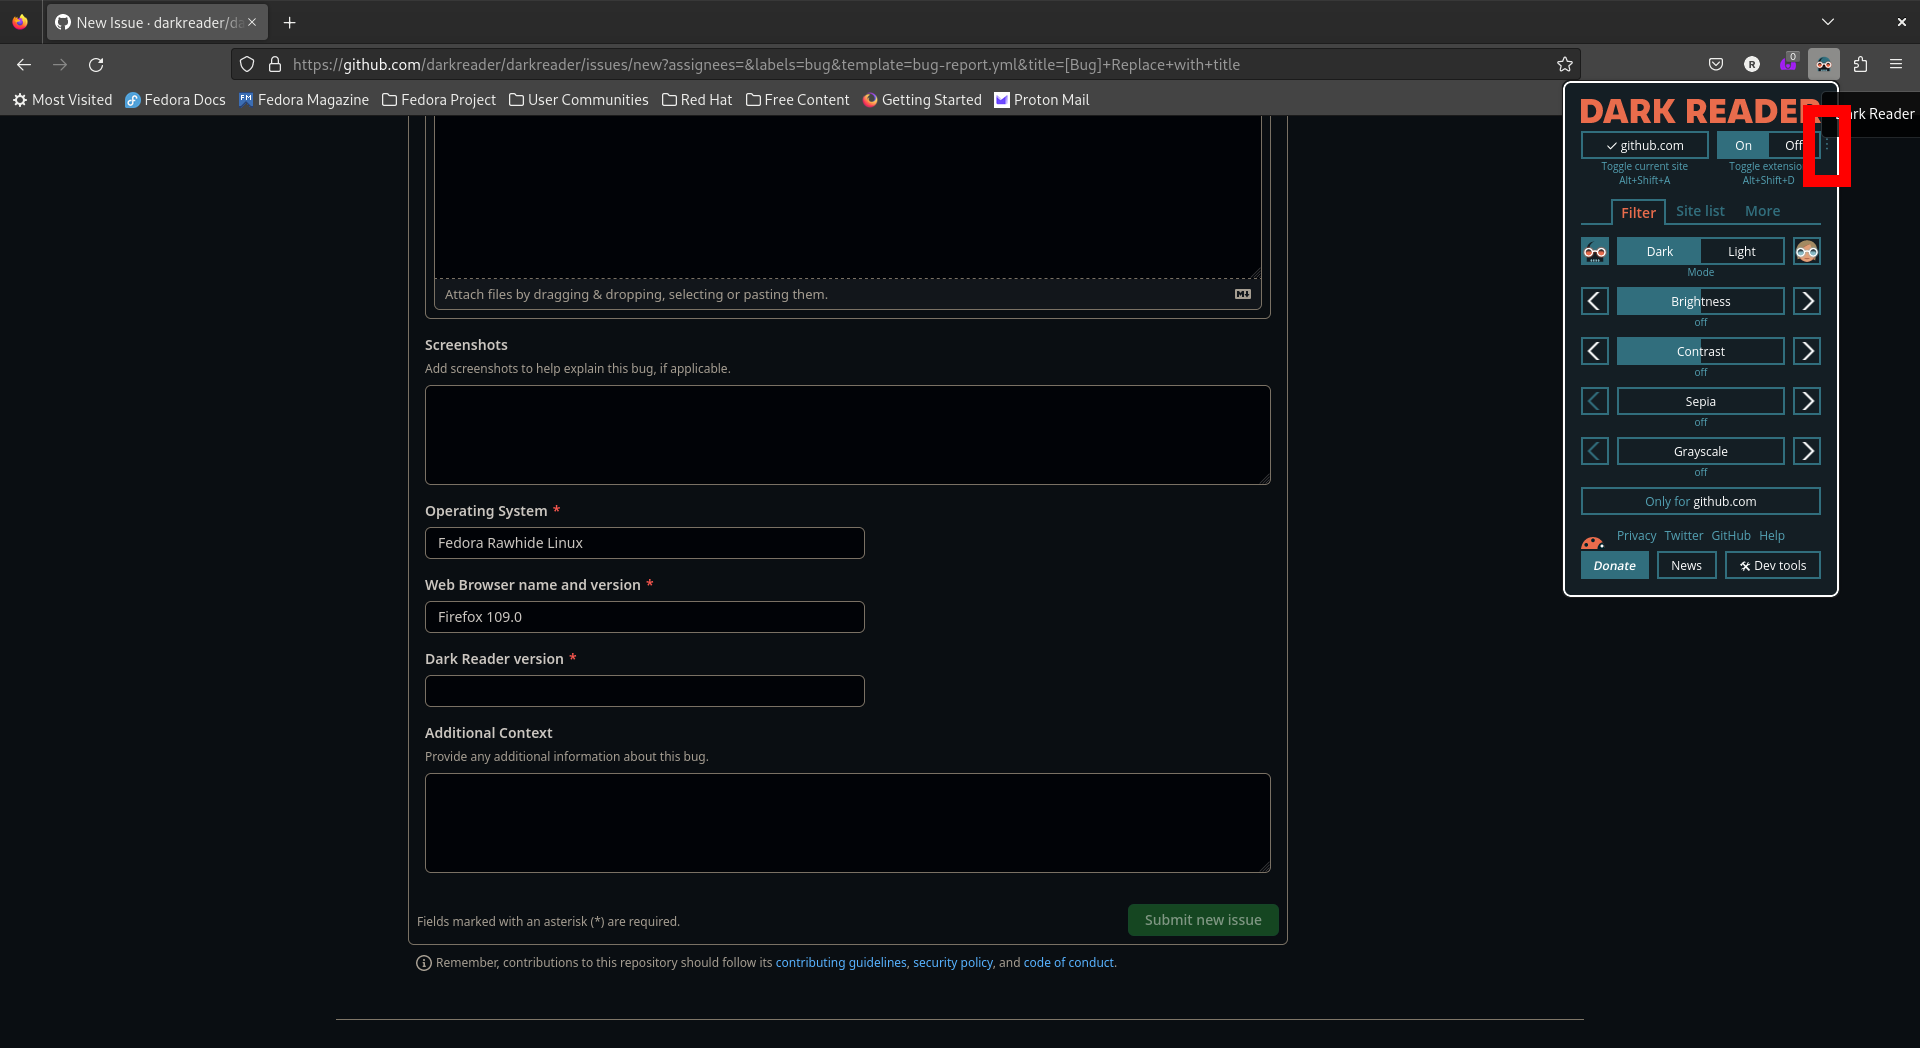Click the Save to Pocket icon
1920x1048 pixels.
(1716, 64)
